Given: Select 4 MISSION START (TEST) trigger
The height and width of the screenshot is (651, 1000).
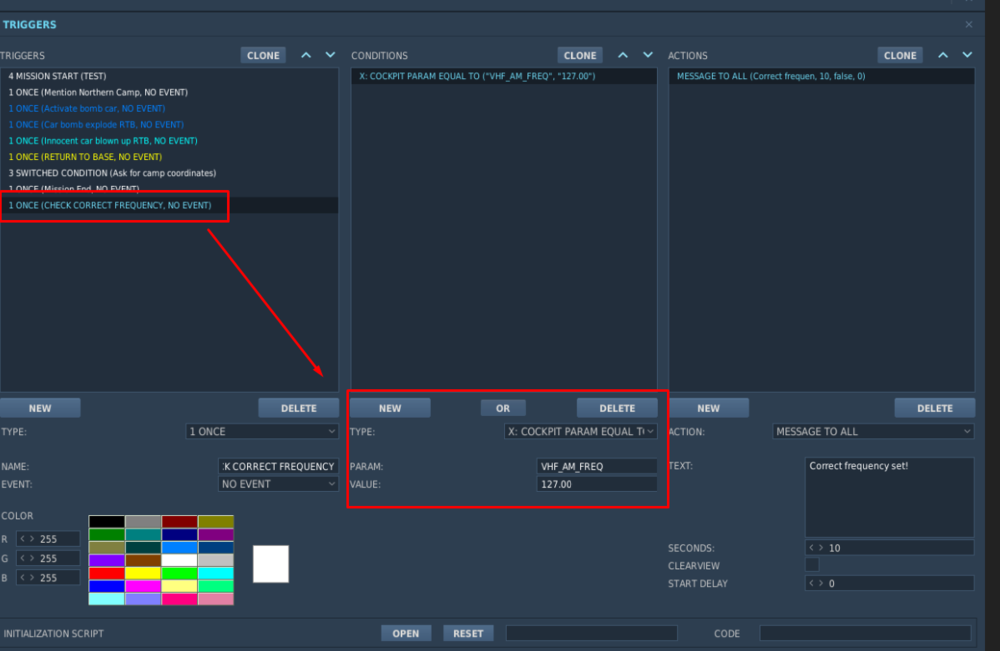Looking at the screenshot, I should pyautogui.click(x=169, y=76).
